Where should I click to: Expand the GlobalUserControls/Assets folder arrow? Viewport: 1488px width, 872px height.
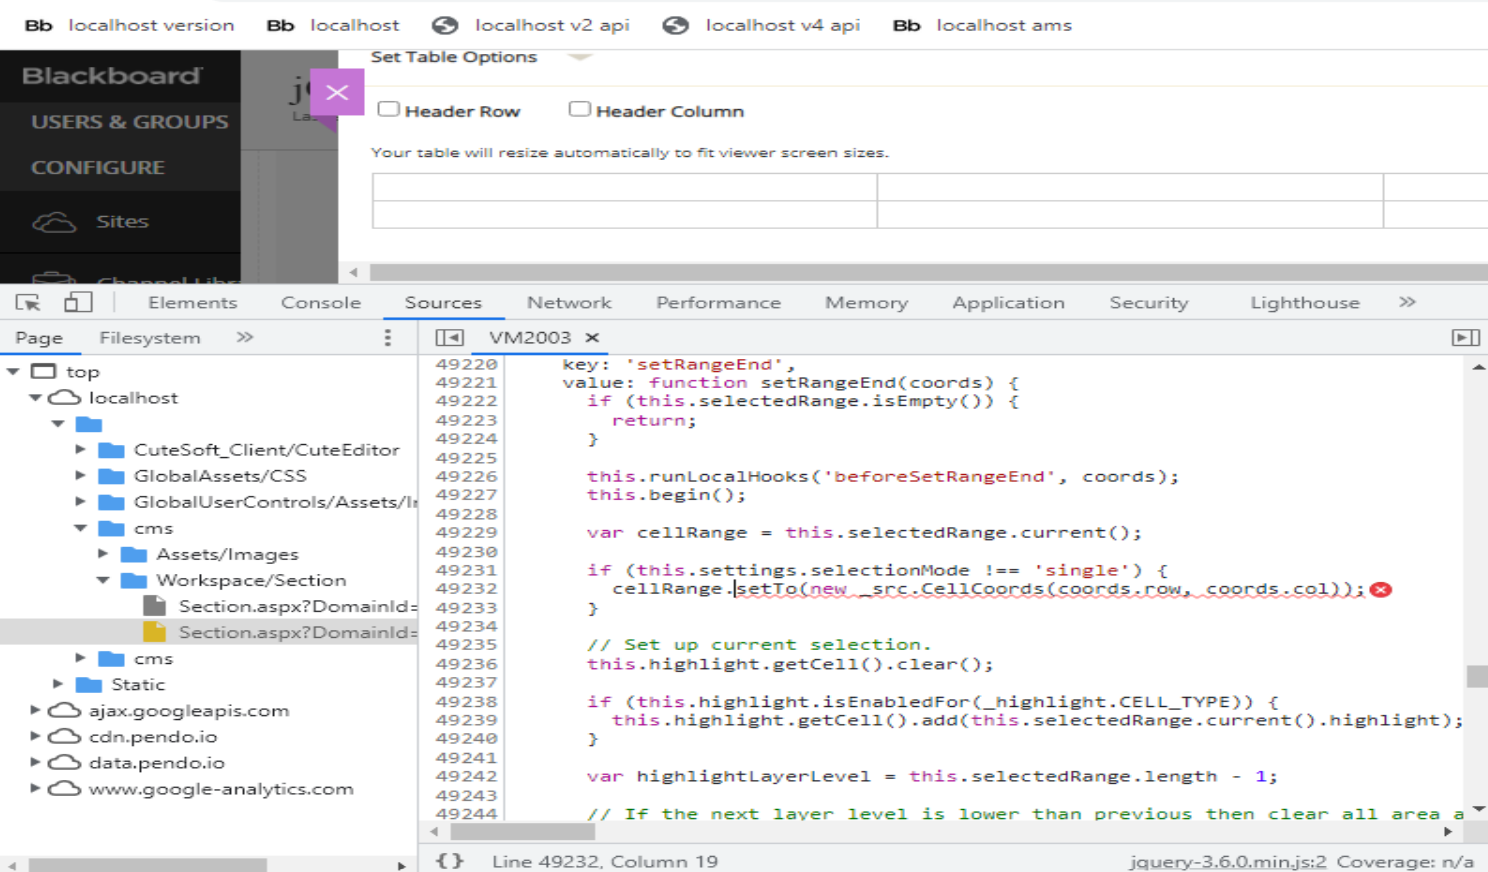tap(80, 502)
